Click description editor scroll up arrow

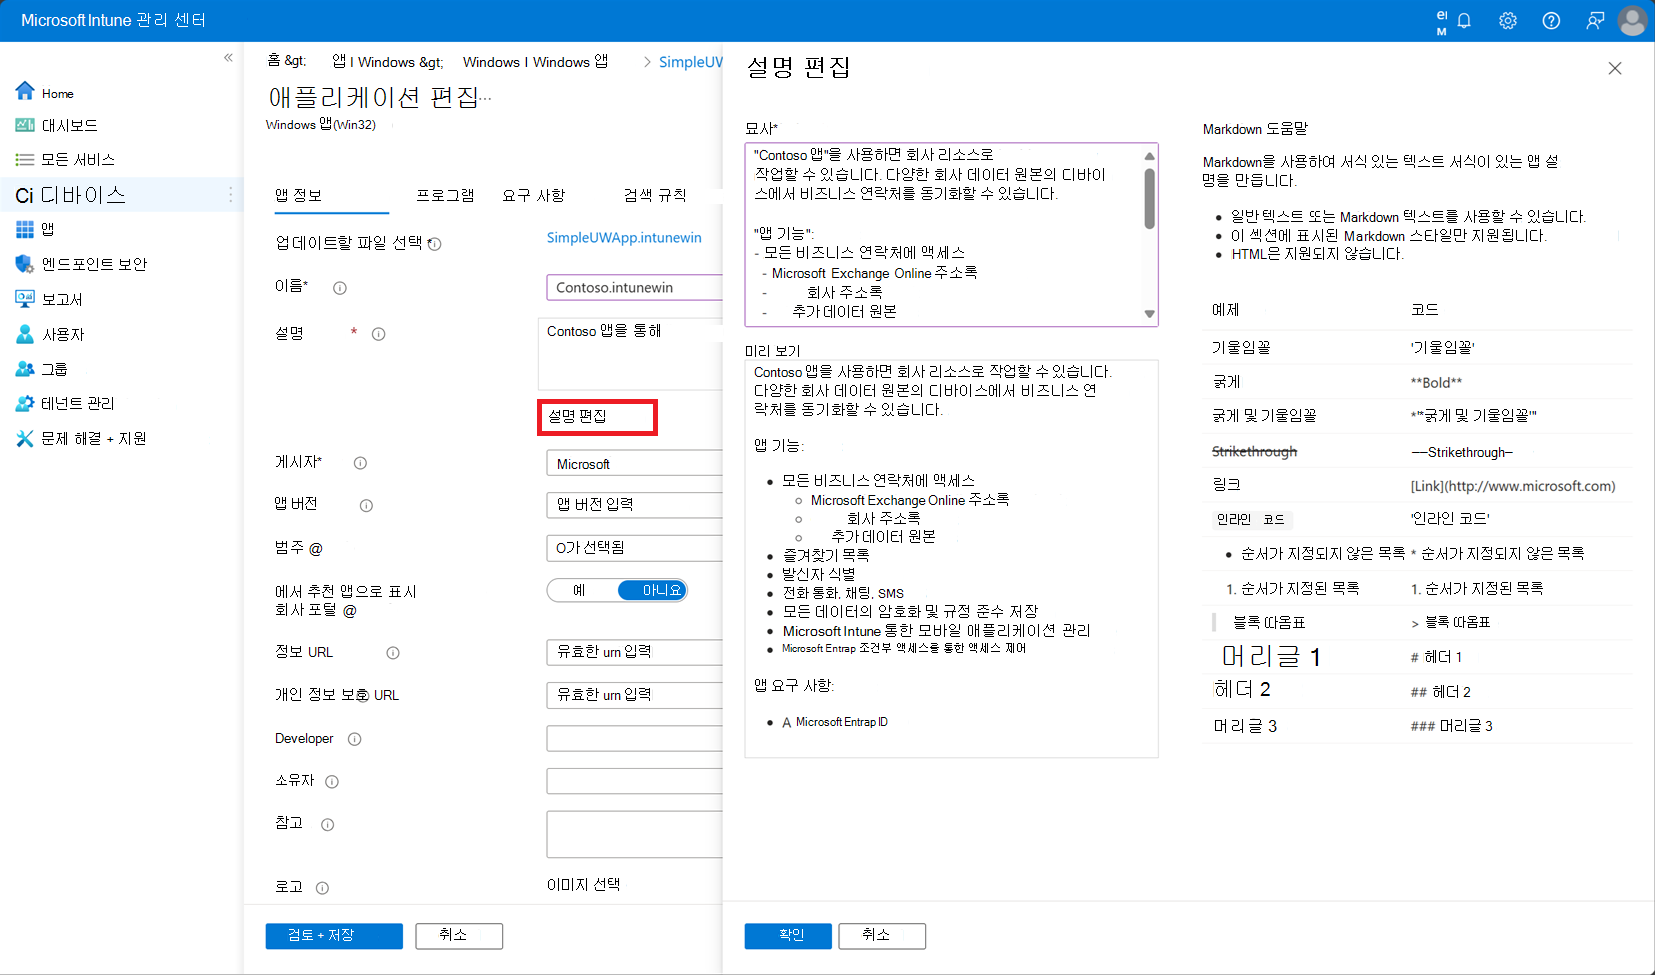click(x=1150, y=156)
